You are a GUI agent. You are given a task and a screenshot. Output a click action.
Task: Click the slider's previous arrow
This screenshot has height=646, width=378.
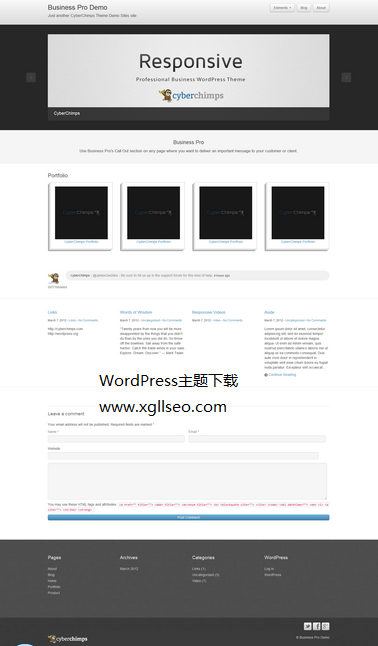click(31, 77)
